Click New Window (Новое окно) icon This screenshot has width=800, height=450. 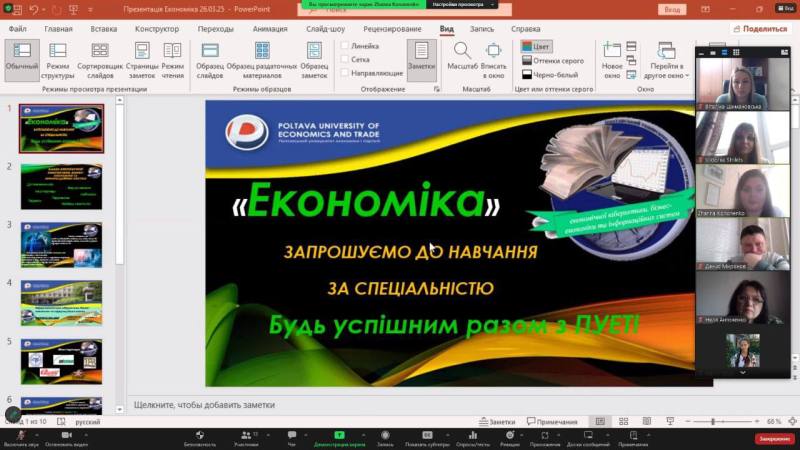click(612, 58)
